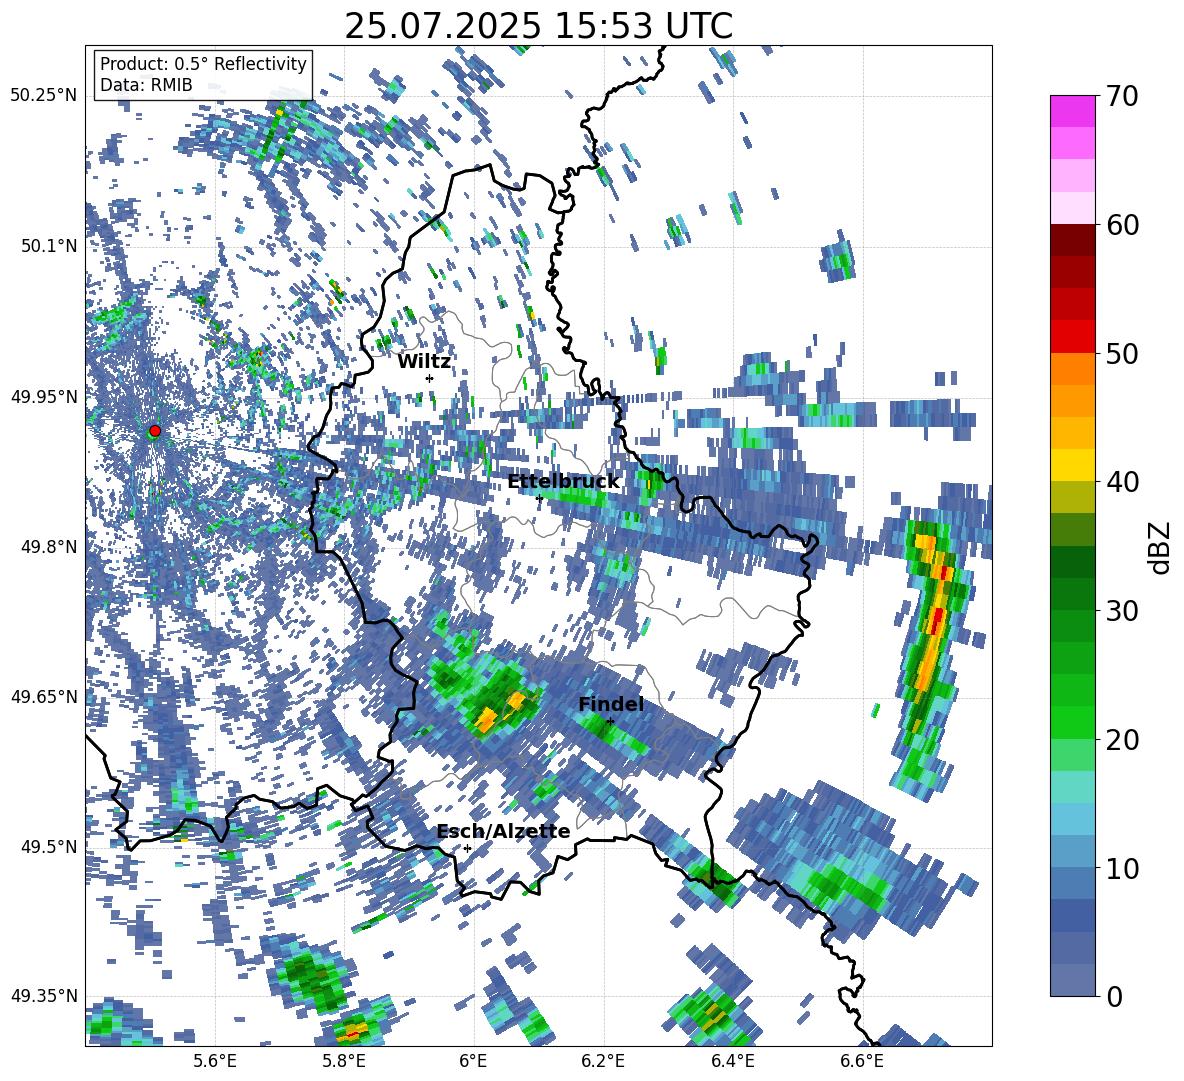Click the 40 tick label on colorbar
The width and height of the screenshot is (1184, 1081).
(1122, 482)
